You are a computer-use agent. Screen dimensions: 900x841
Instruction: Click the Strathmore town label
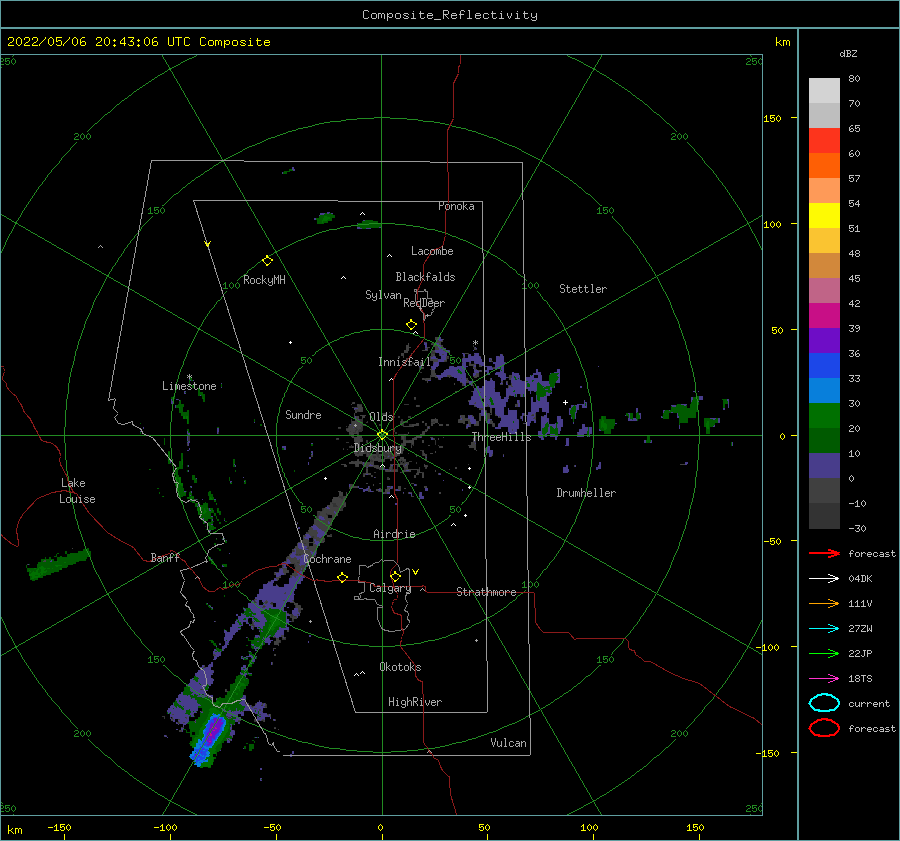[486, 592]
